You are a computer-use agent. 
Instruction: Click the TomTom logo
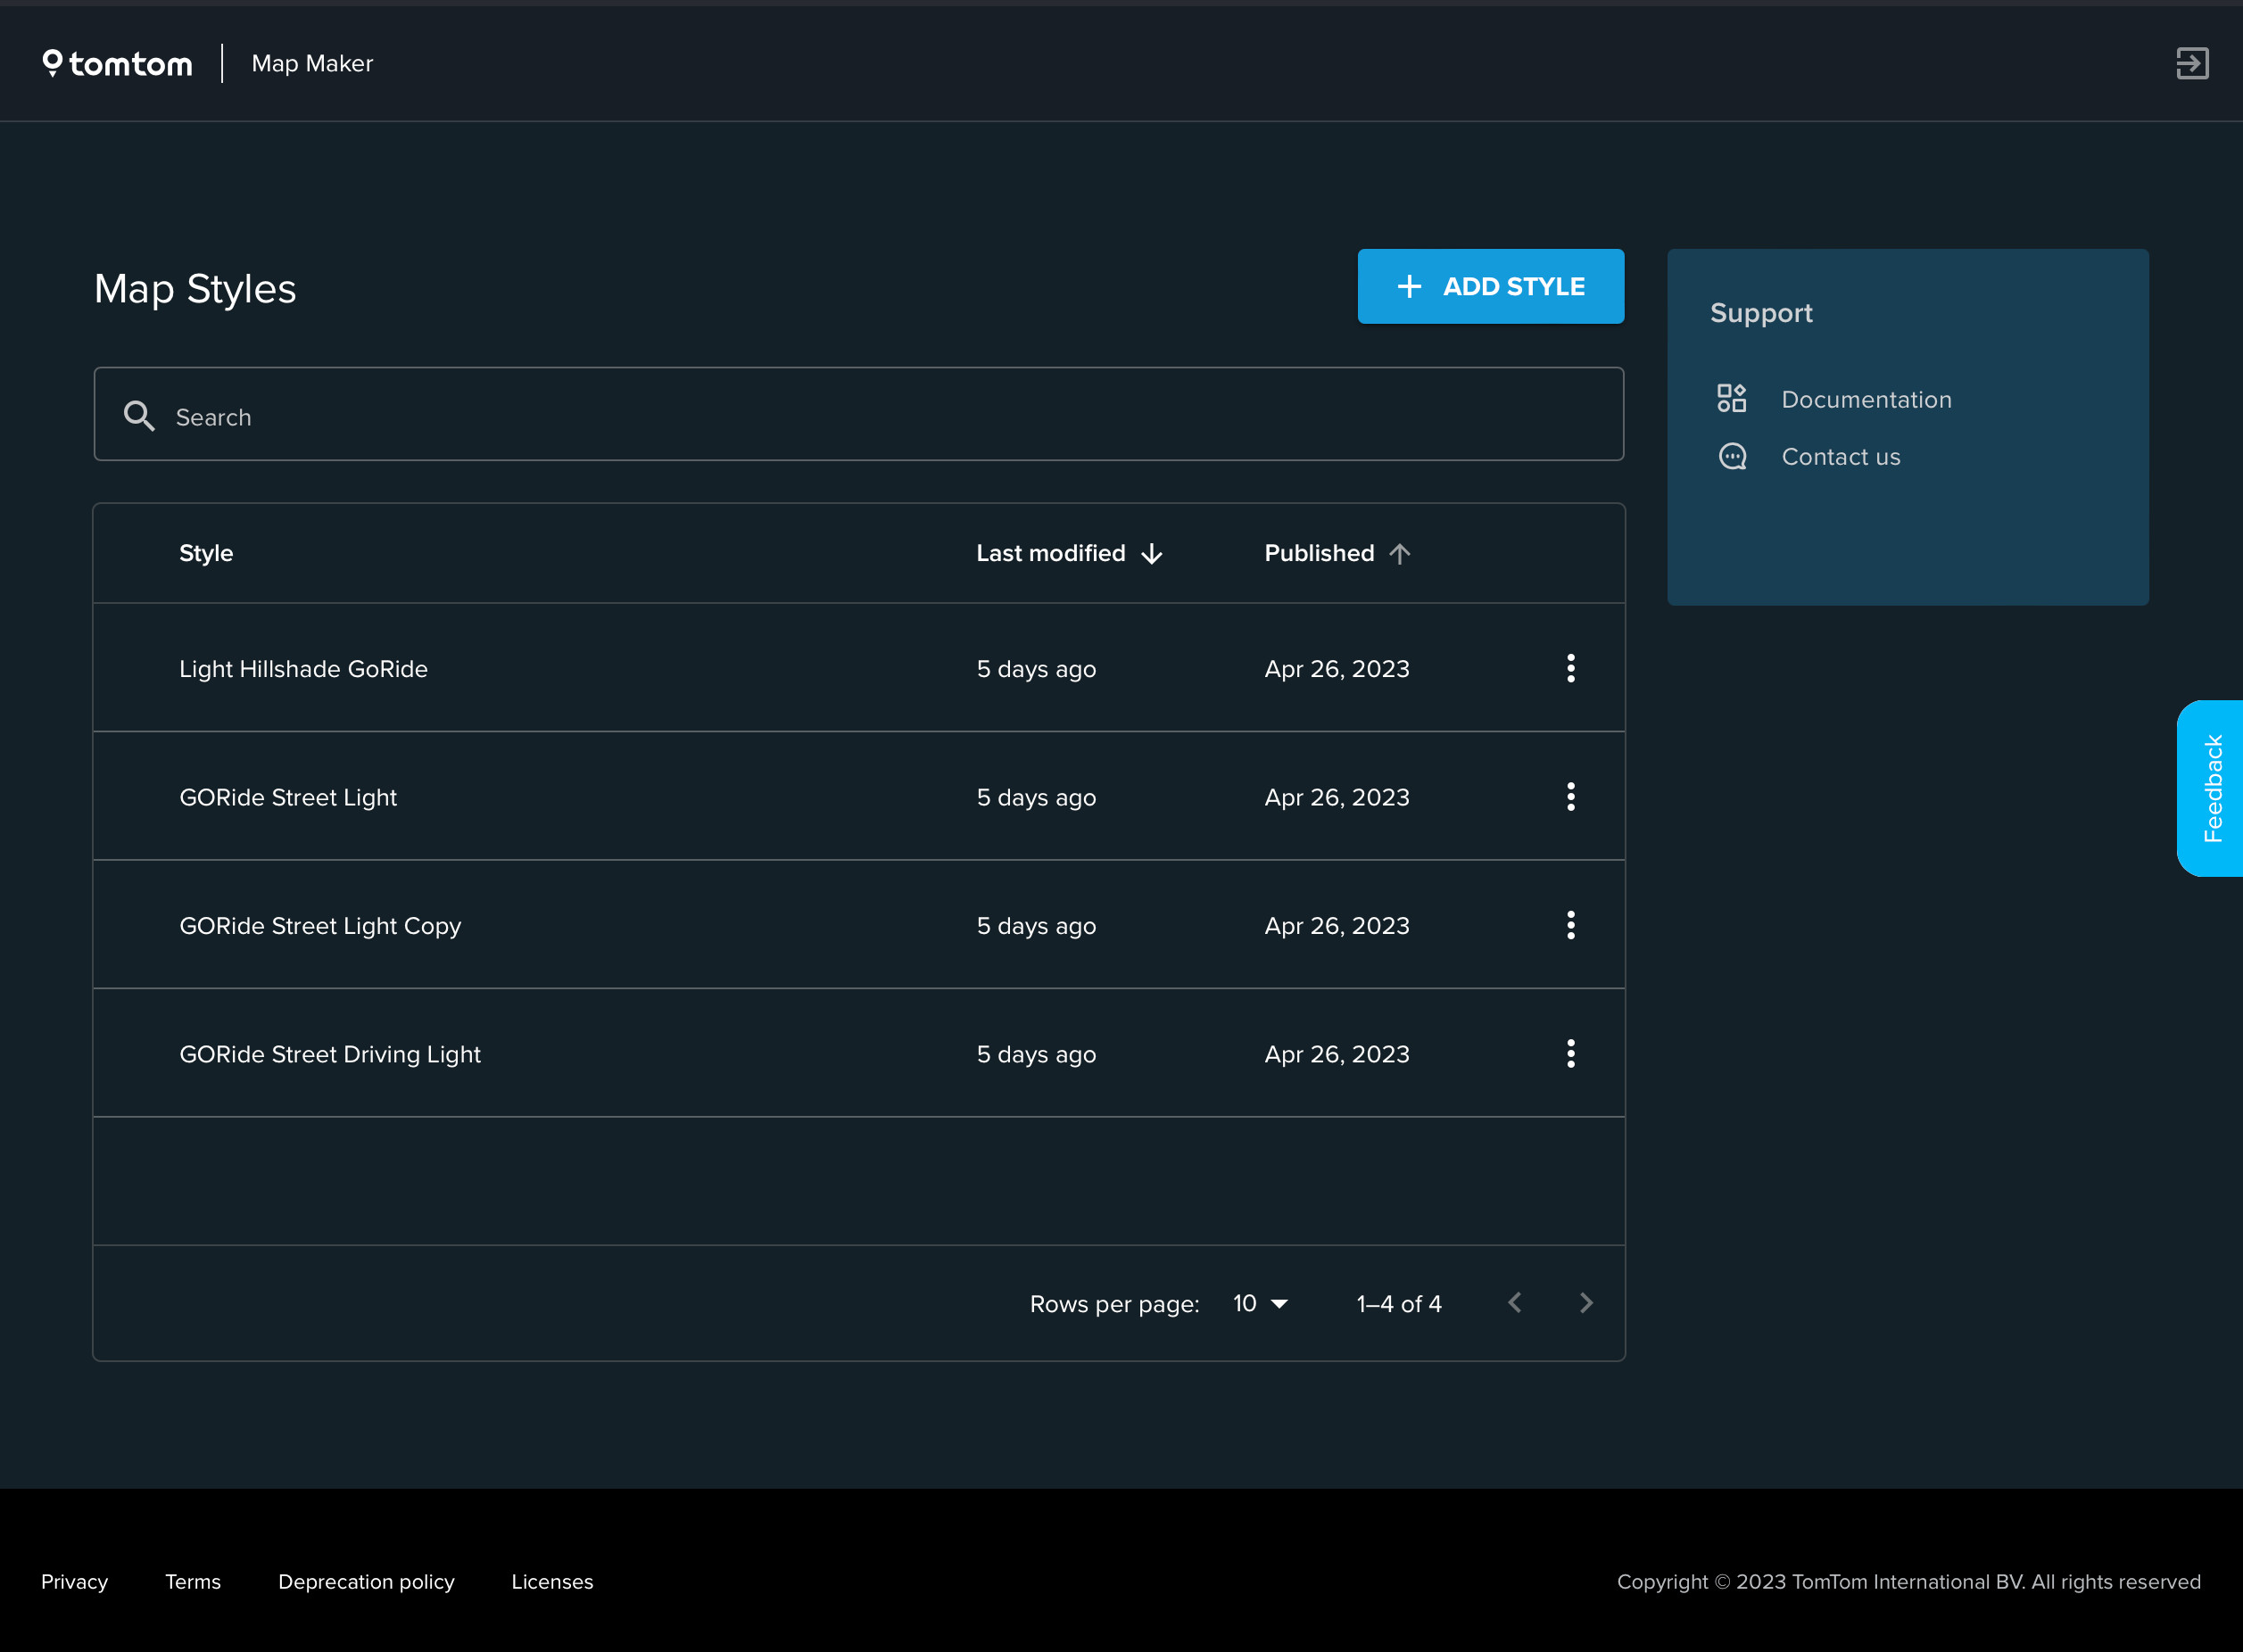coord(117,63)
